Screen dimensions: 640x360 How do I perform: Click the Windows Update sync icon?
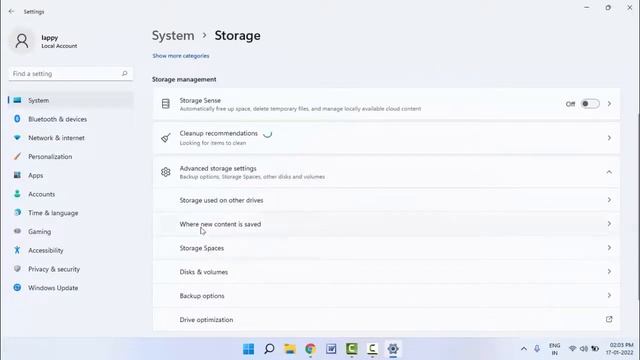pos(17,287)
